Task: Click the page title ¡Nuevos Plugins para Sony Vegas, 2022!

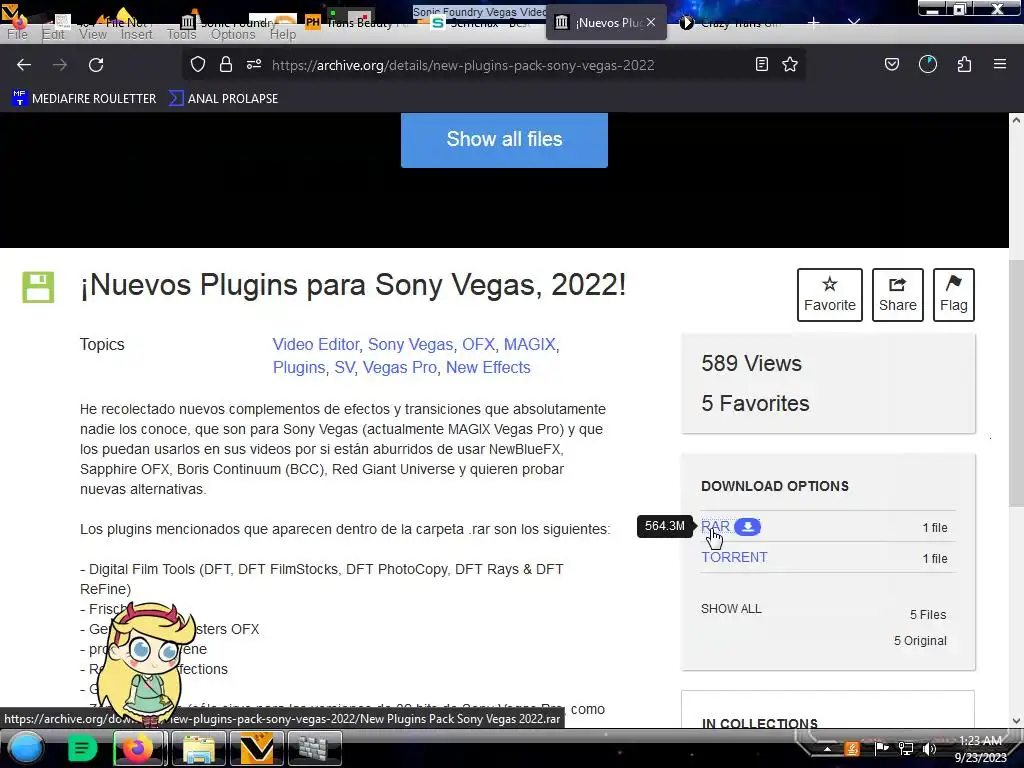Action: point(353,285)
